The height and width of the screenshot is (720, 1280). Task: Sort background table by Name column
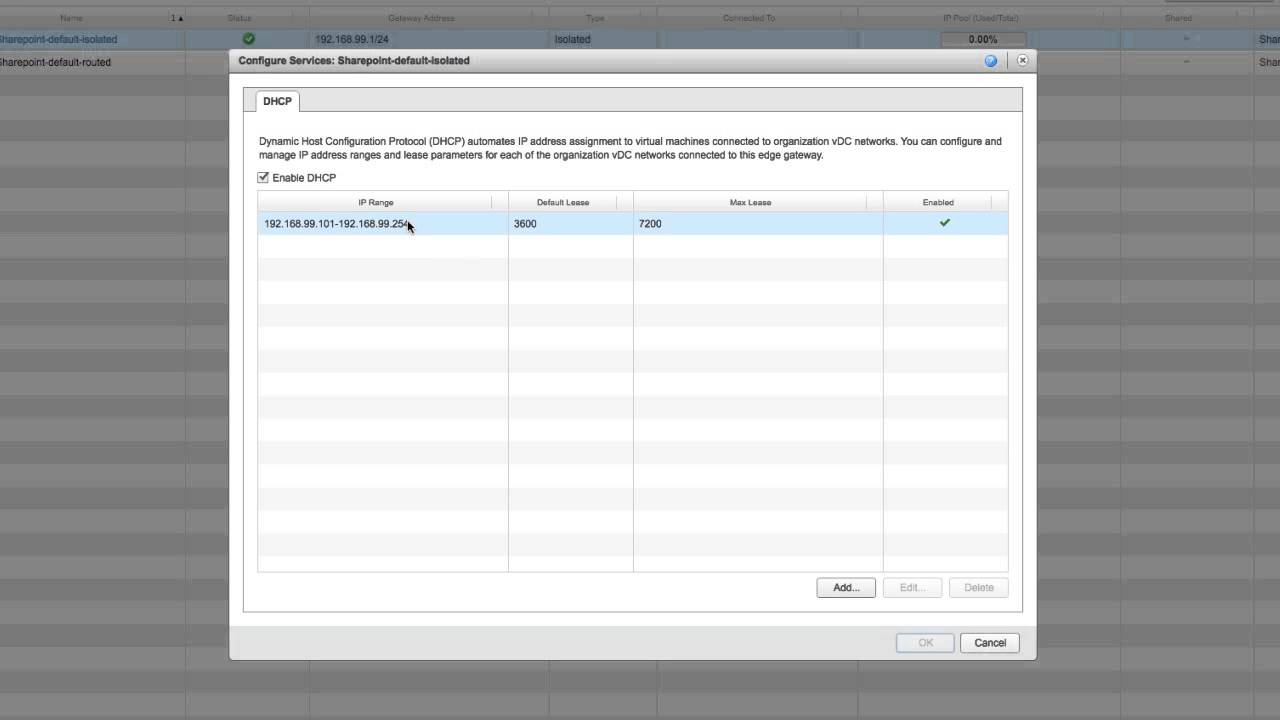coord(71,18)
